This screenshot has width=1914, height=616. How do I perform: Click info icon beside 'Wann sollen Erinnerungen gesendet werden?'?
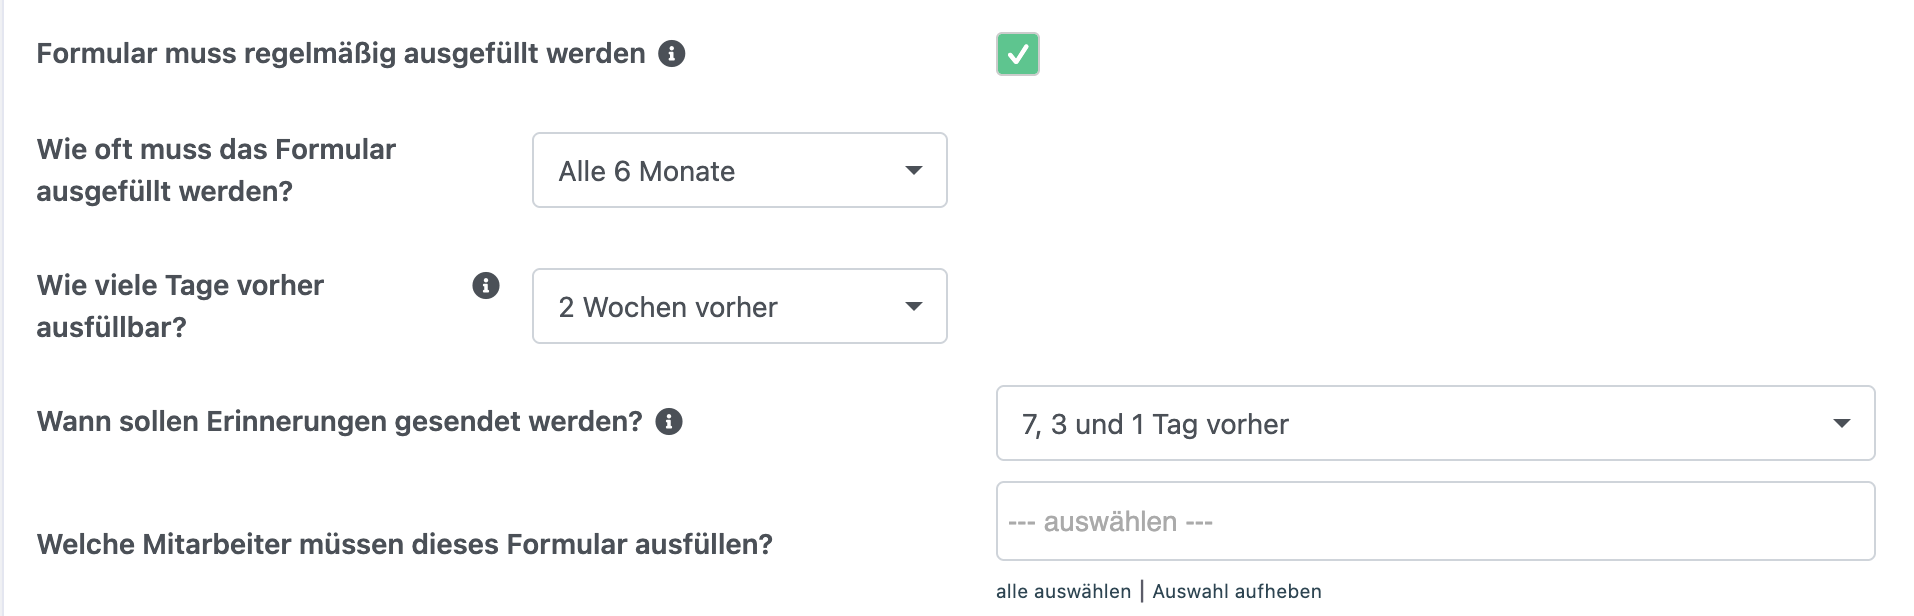pyautogui.click(x=669, y=422)
